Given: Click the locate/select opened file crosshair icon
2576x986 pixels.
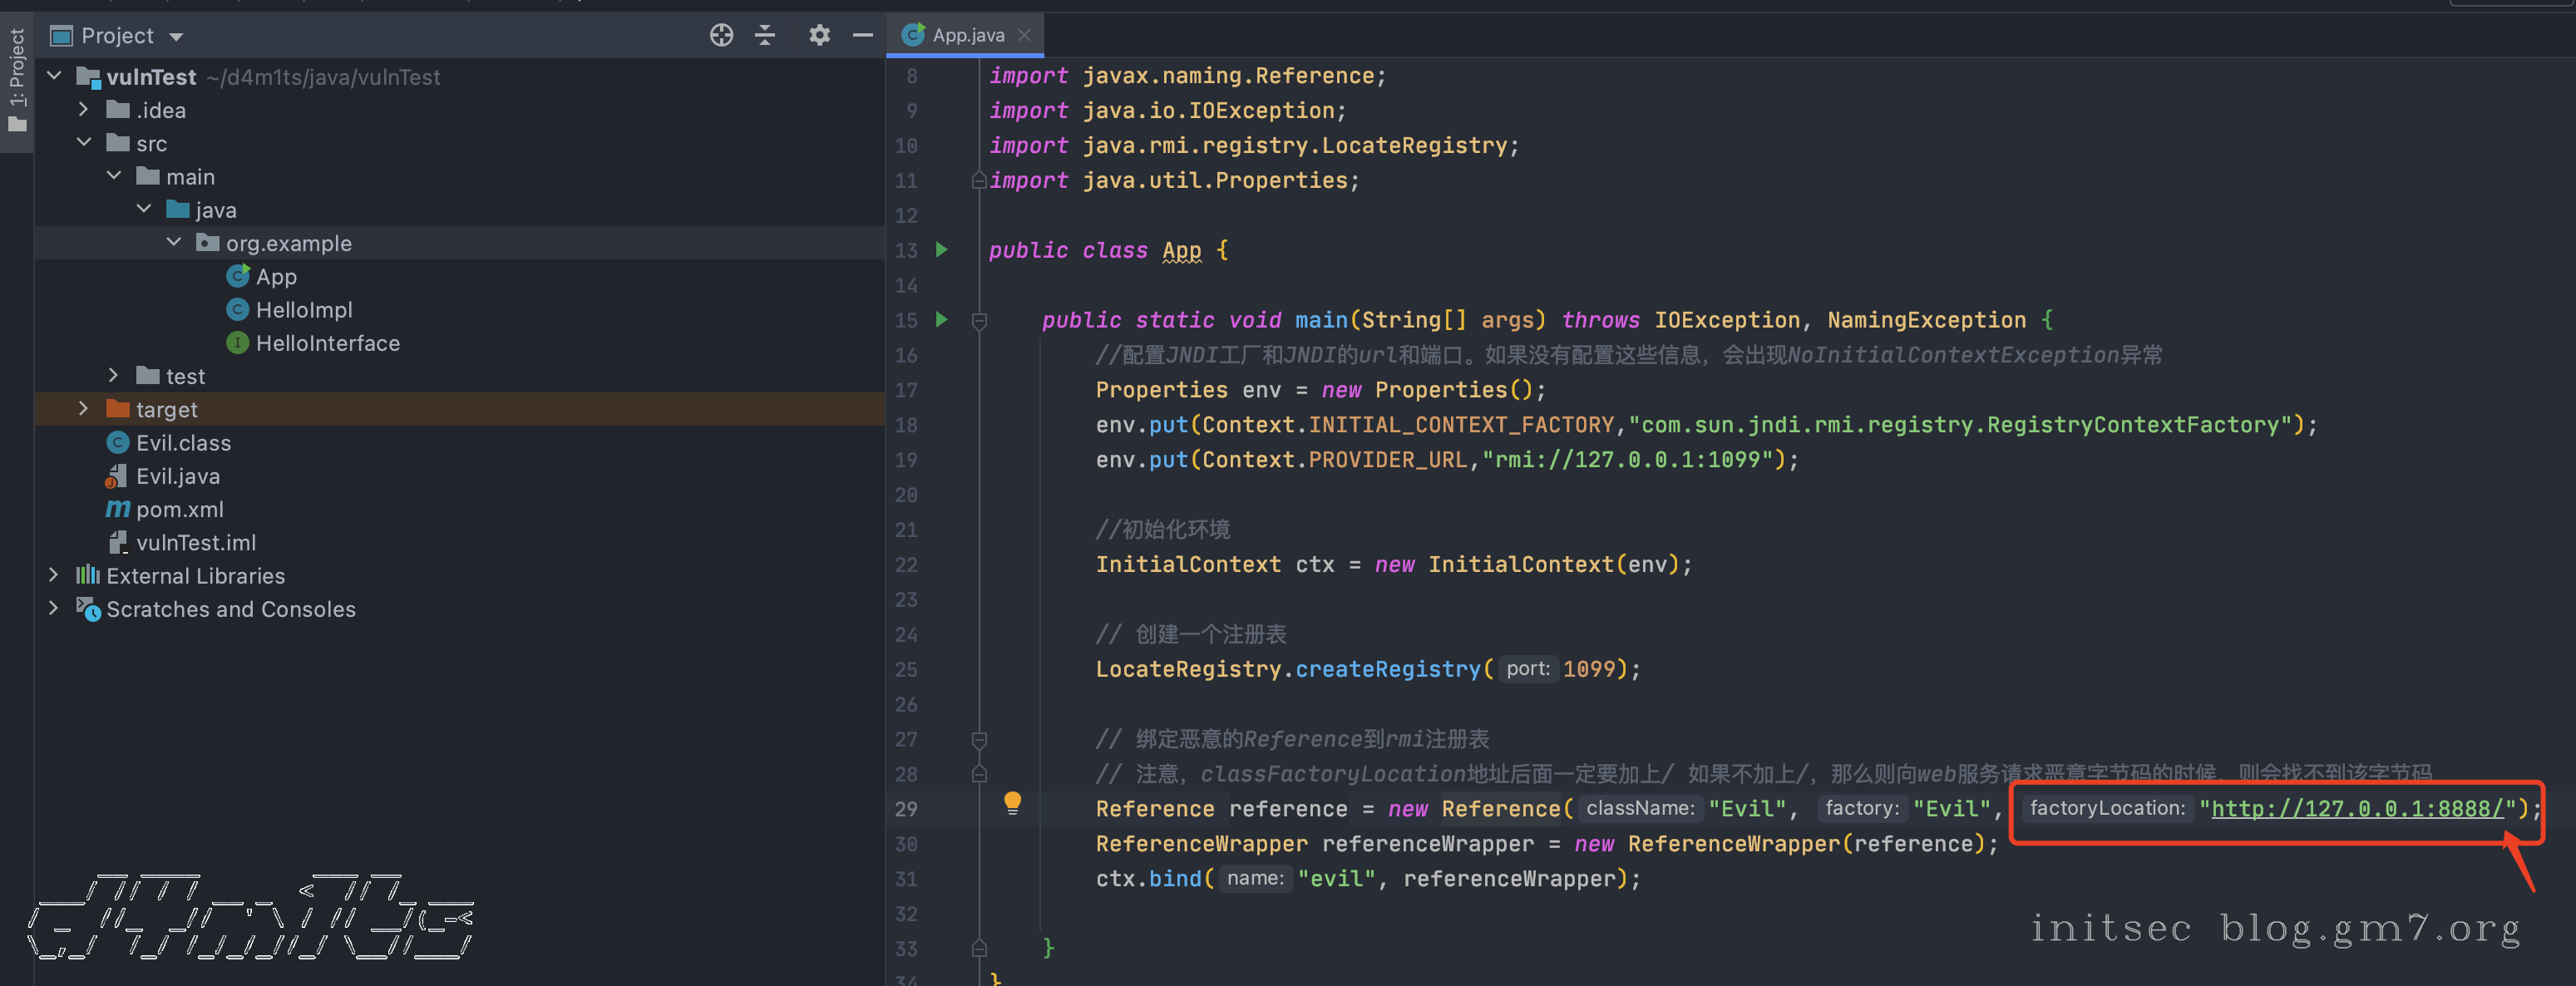Looking at the screenshot, I should coord(721,35).
